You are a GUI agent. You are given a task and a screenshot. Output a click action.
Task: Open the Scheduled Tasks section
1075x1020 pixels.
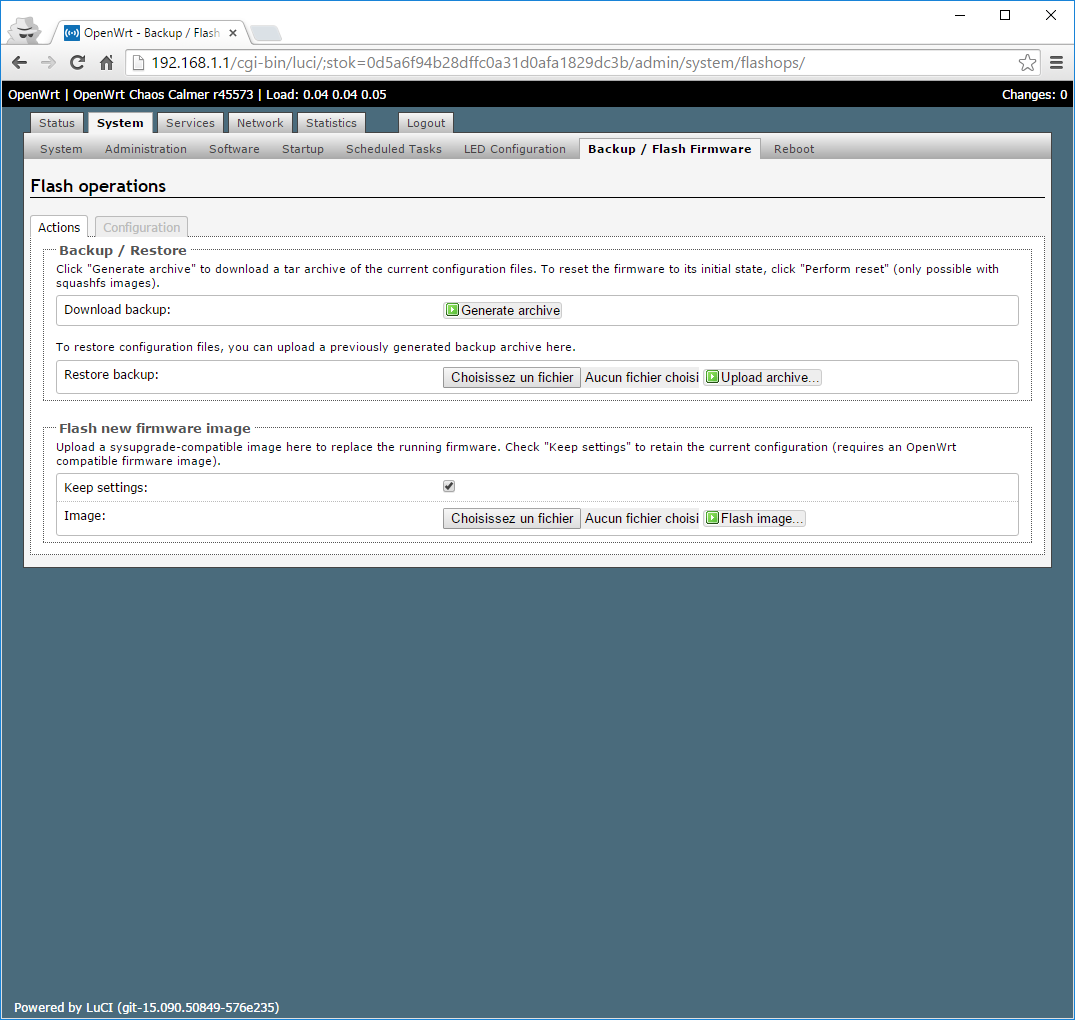pyautogui.click(x=394, y=149)
